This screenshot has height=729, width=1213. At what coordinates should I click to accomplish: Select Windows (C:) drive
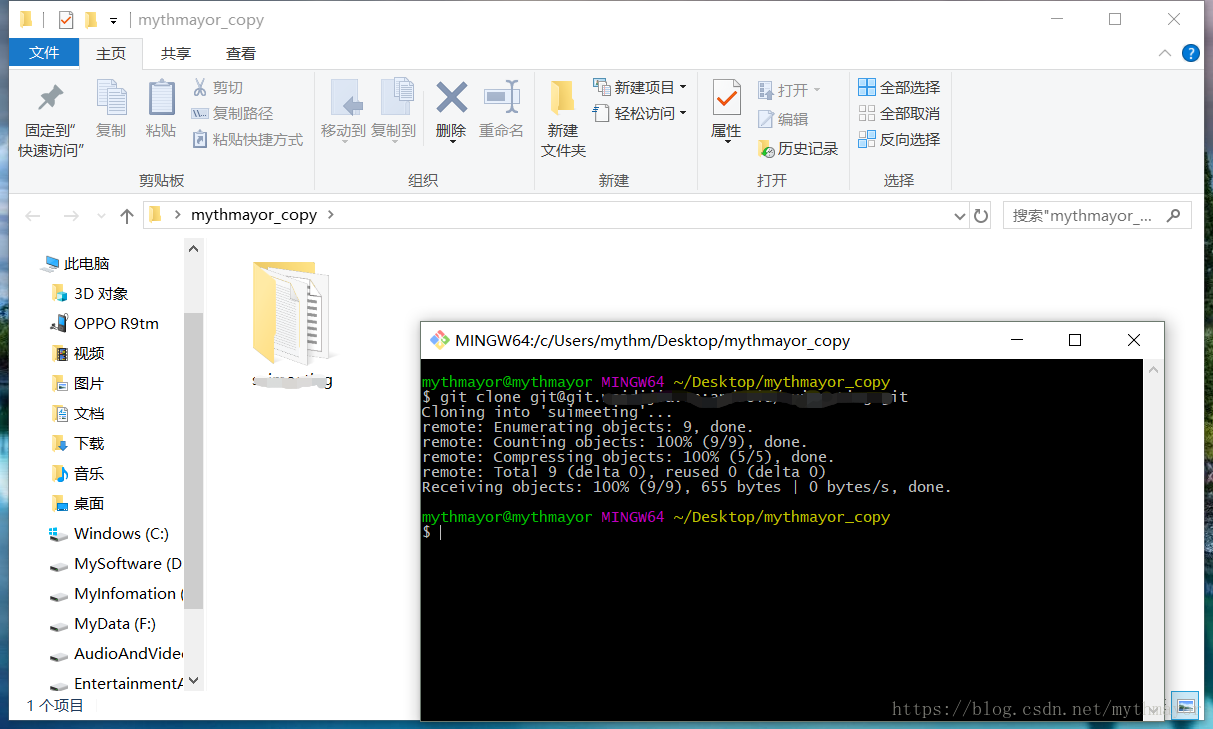(110, 534)
